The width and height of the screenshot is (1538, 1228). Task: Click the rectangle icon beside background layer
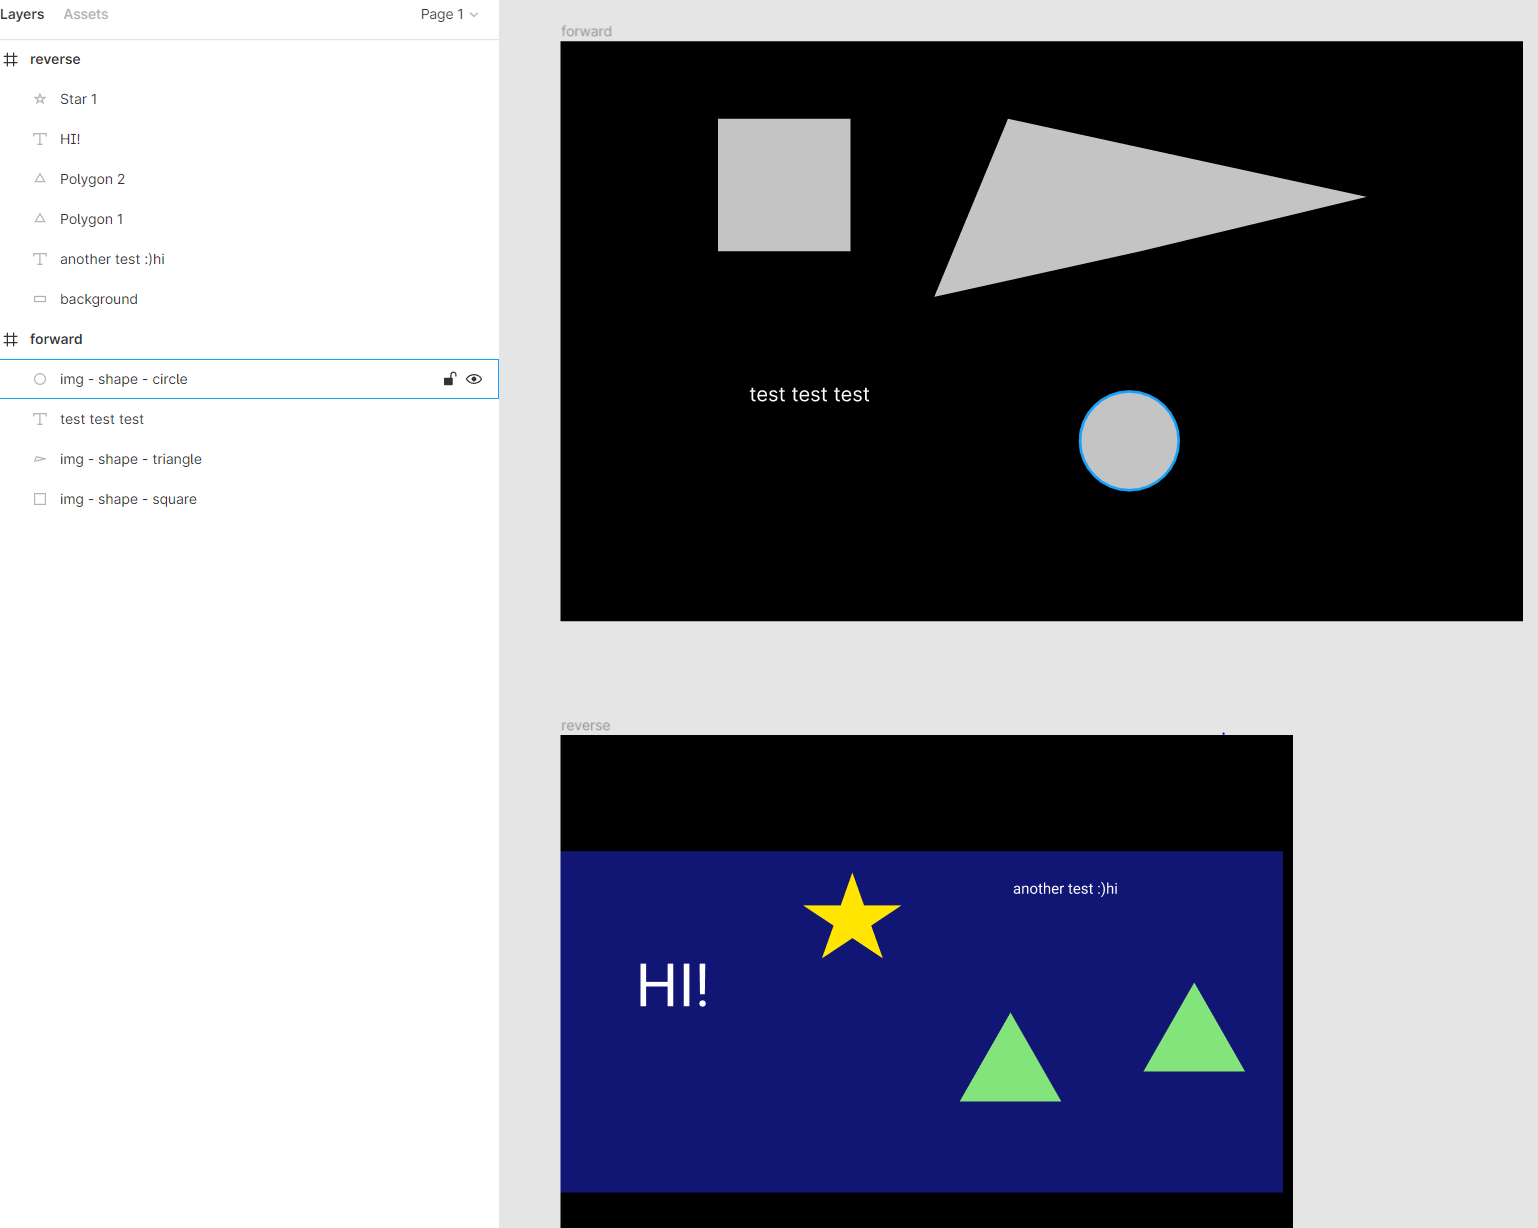pos(39,299)
